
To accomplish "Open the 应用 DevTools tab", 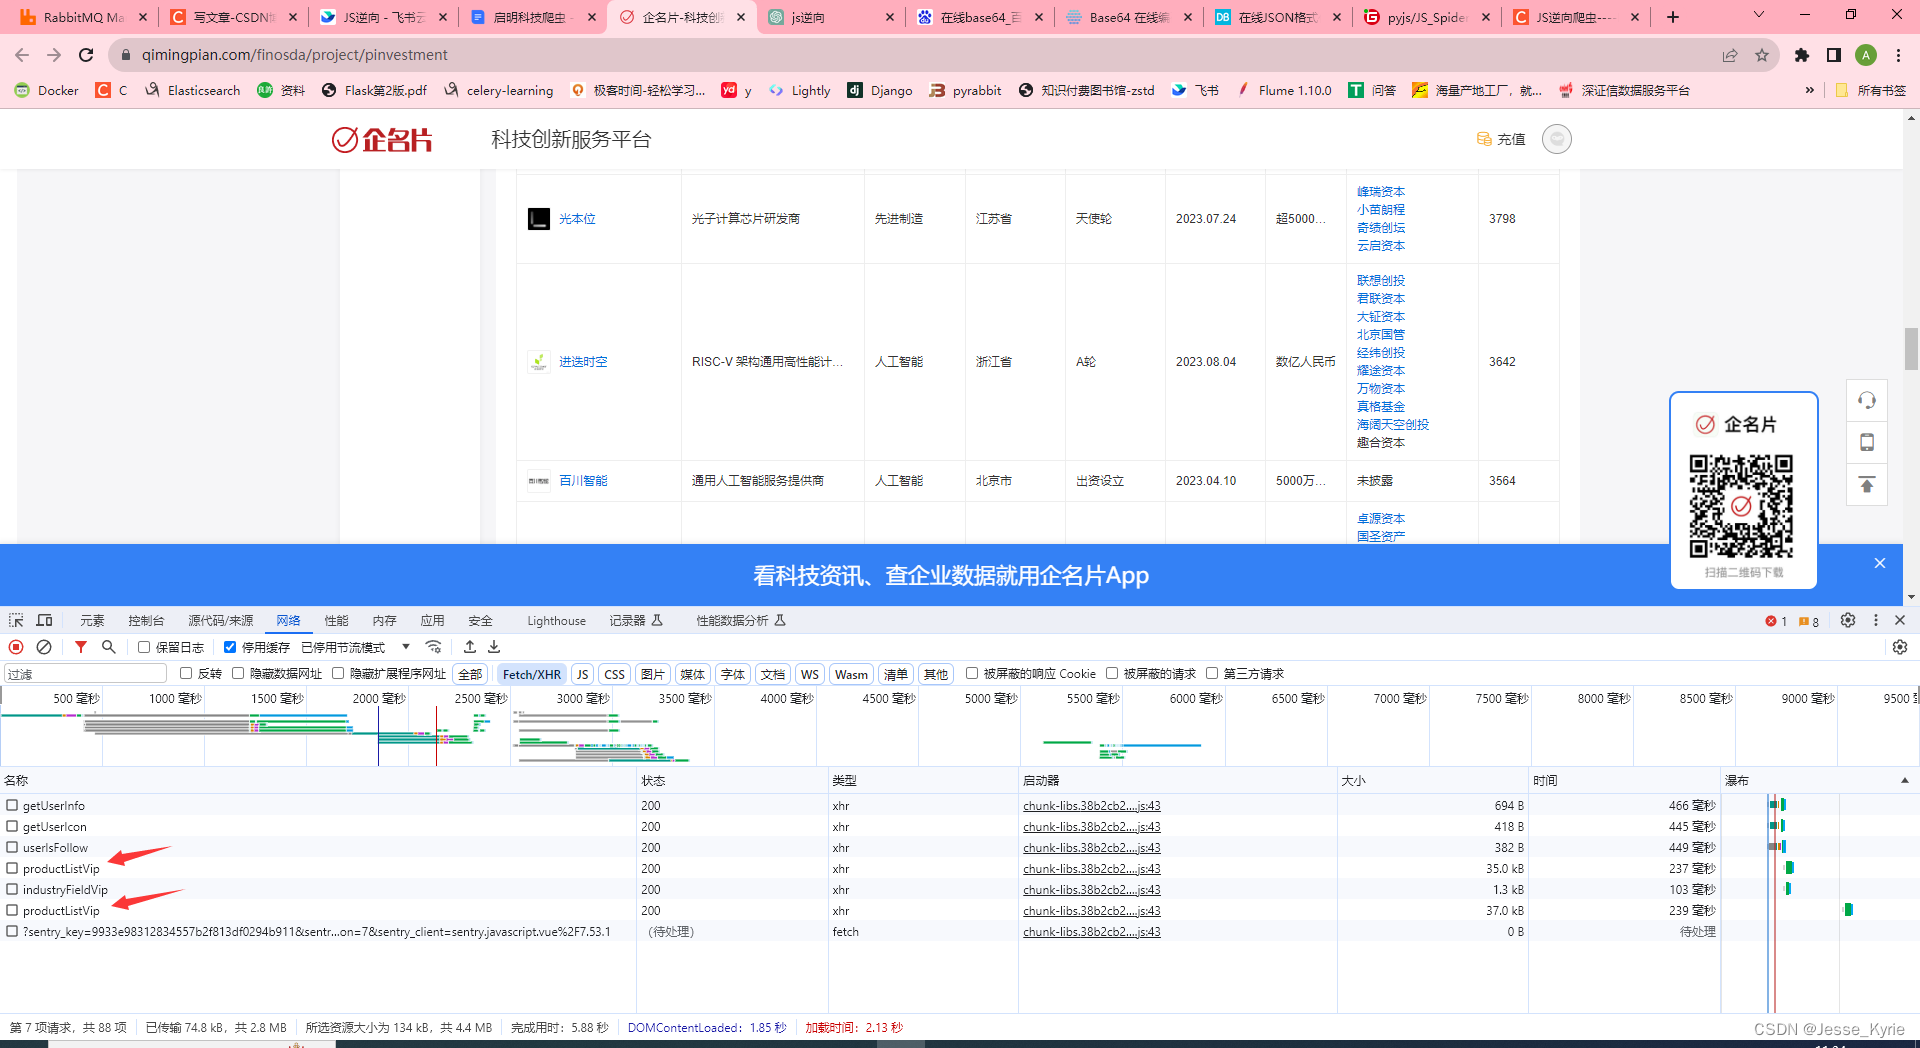I will coord(432,620).
